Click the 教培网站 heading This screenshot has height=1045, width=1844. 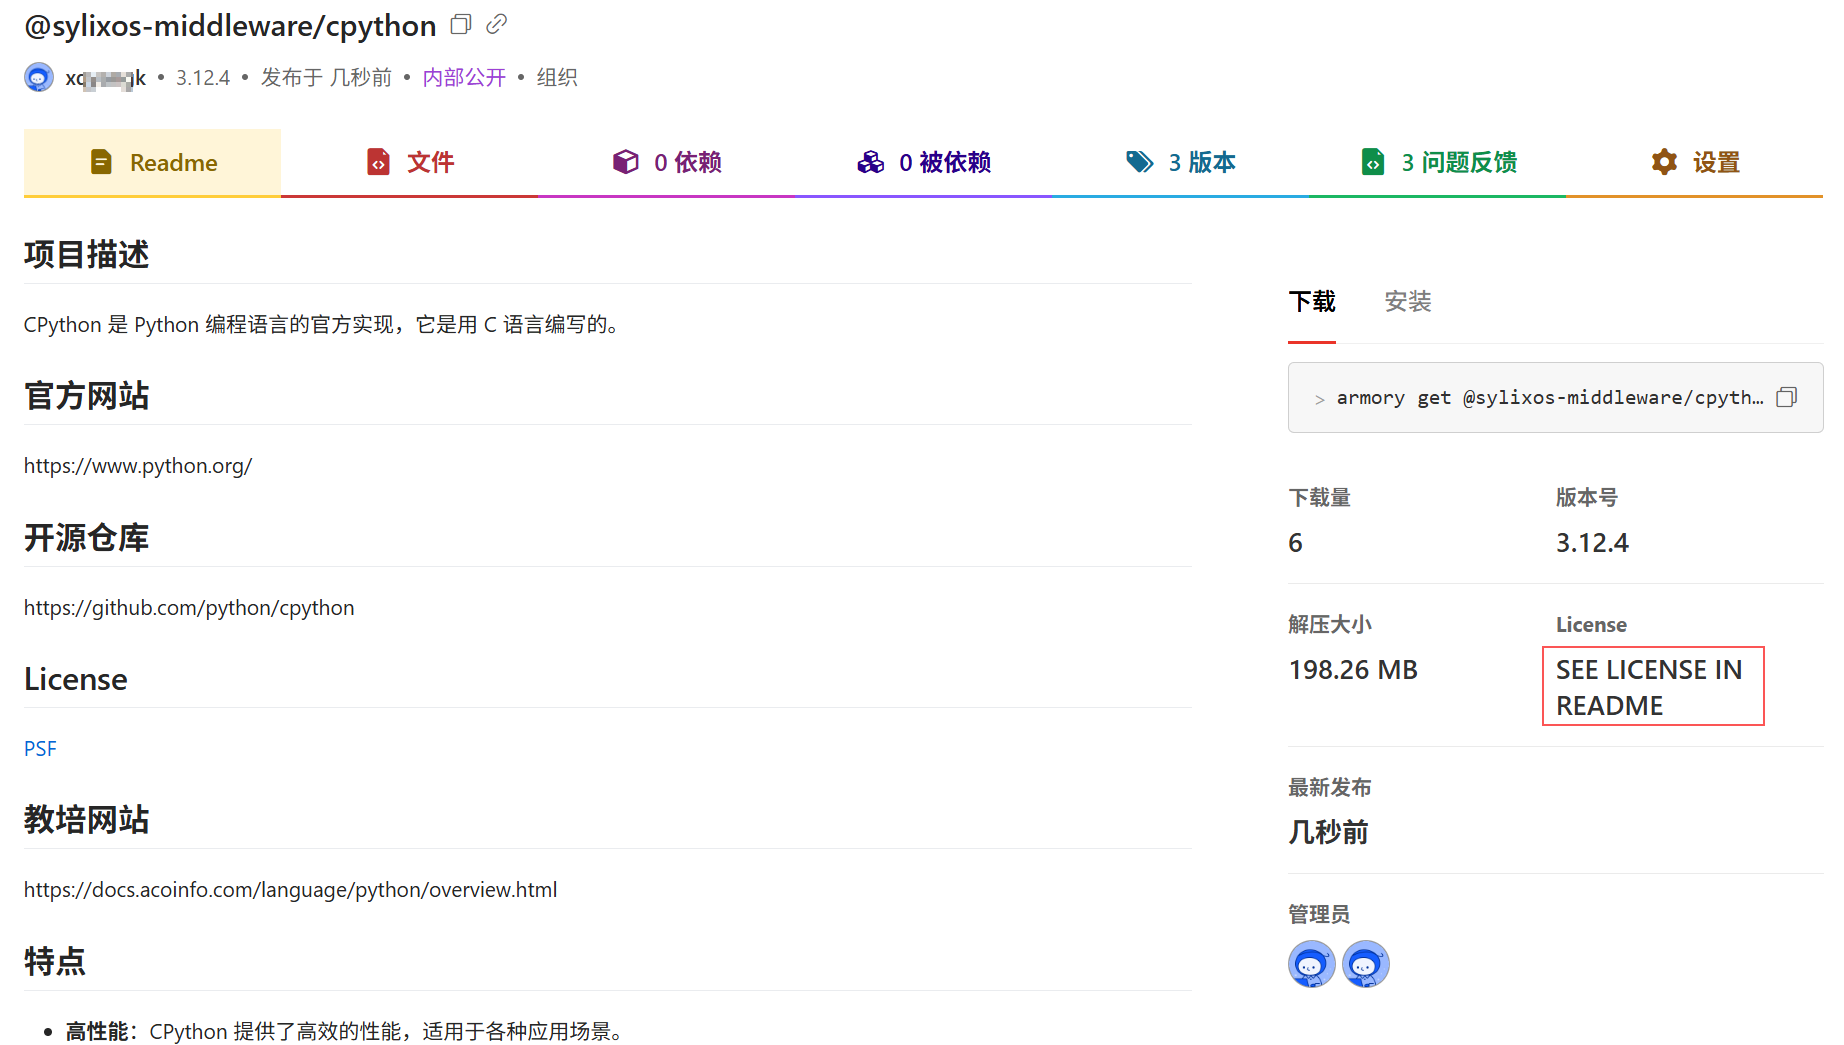[x=87, y=820]
